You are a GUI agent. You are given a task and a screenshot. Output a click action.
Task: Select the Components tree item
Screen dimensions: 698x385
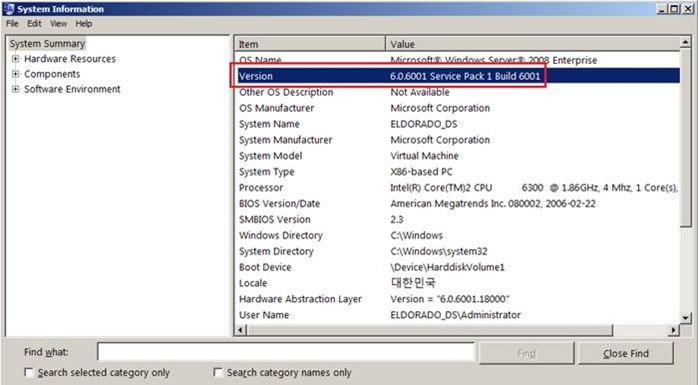pyautogui.click(x=52, y=74)
